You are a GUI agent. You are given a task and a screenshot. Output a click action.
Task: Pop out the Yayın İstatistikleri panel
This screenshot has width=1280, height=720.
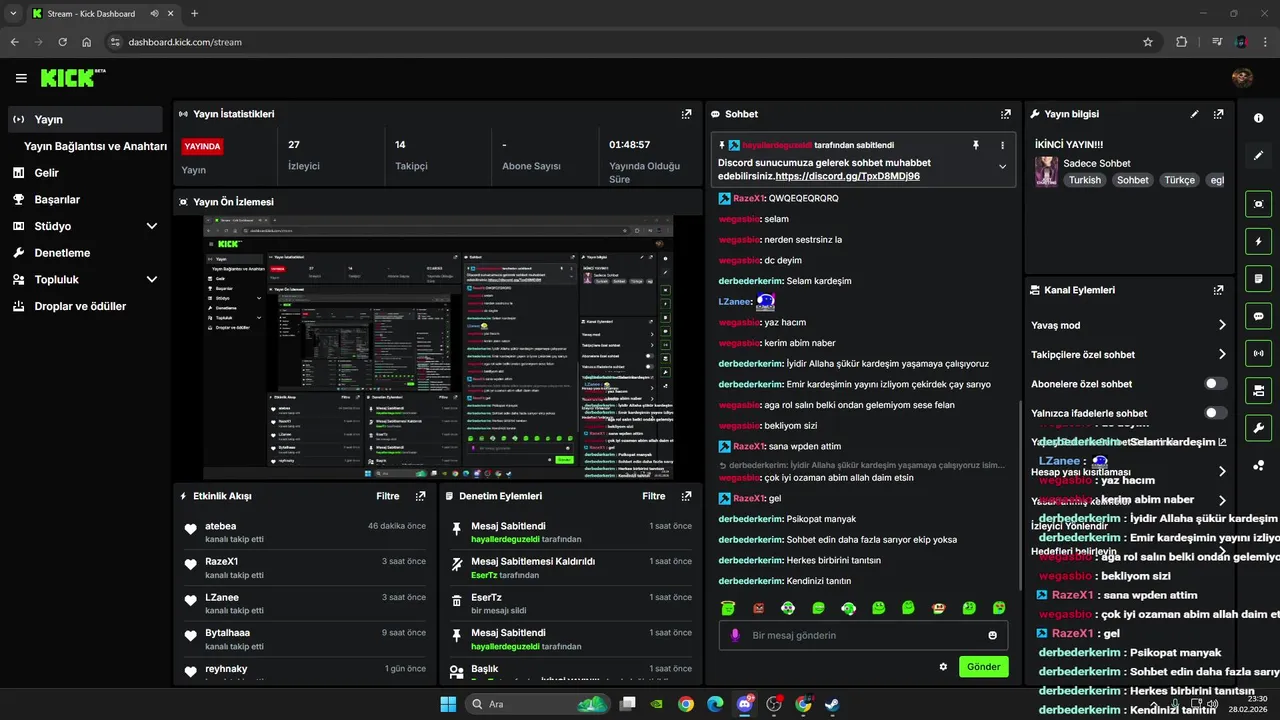tap(686, 114)
